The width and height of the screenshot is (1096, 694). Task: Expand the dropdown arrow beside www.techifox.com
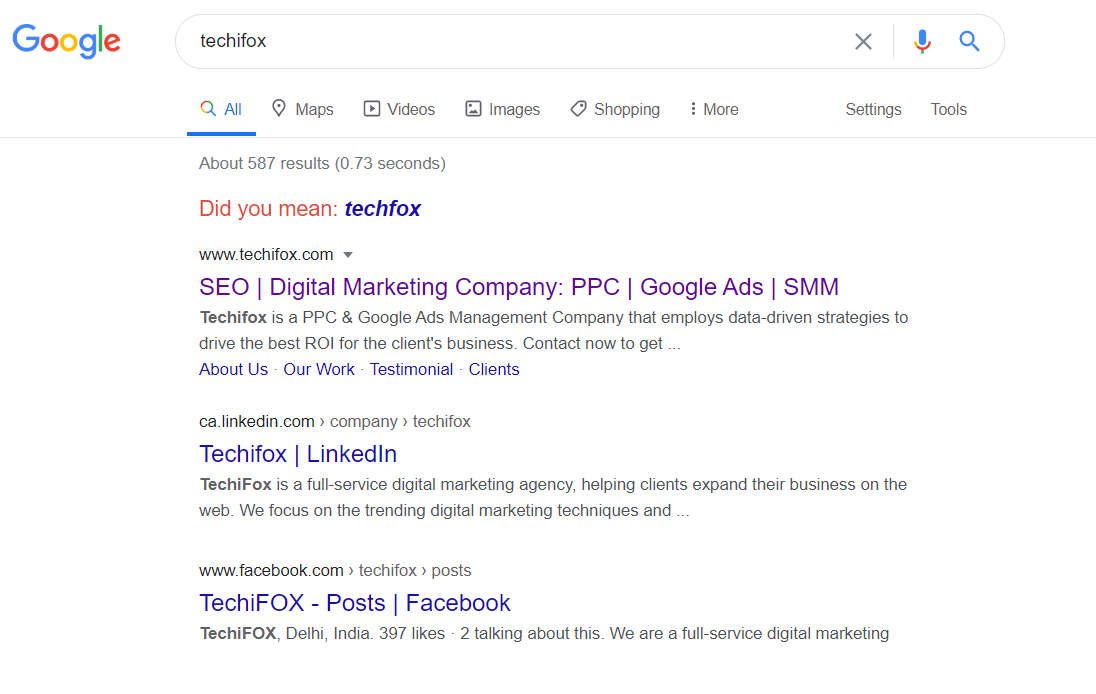point(348,255)
